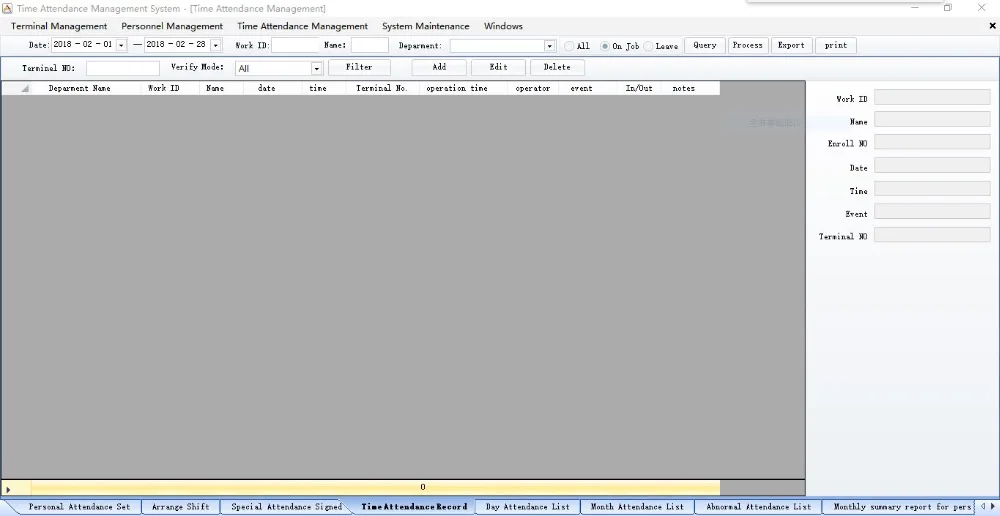Open the Personnel Management menu
The image size is (1000, 516).
coord(172,26)
